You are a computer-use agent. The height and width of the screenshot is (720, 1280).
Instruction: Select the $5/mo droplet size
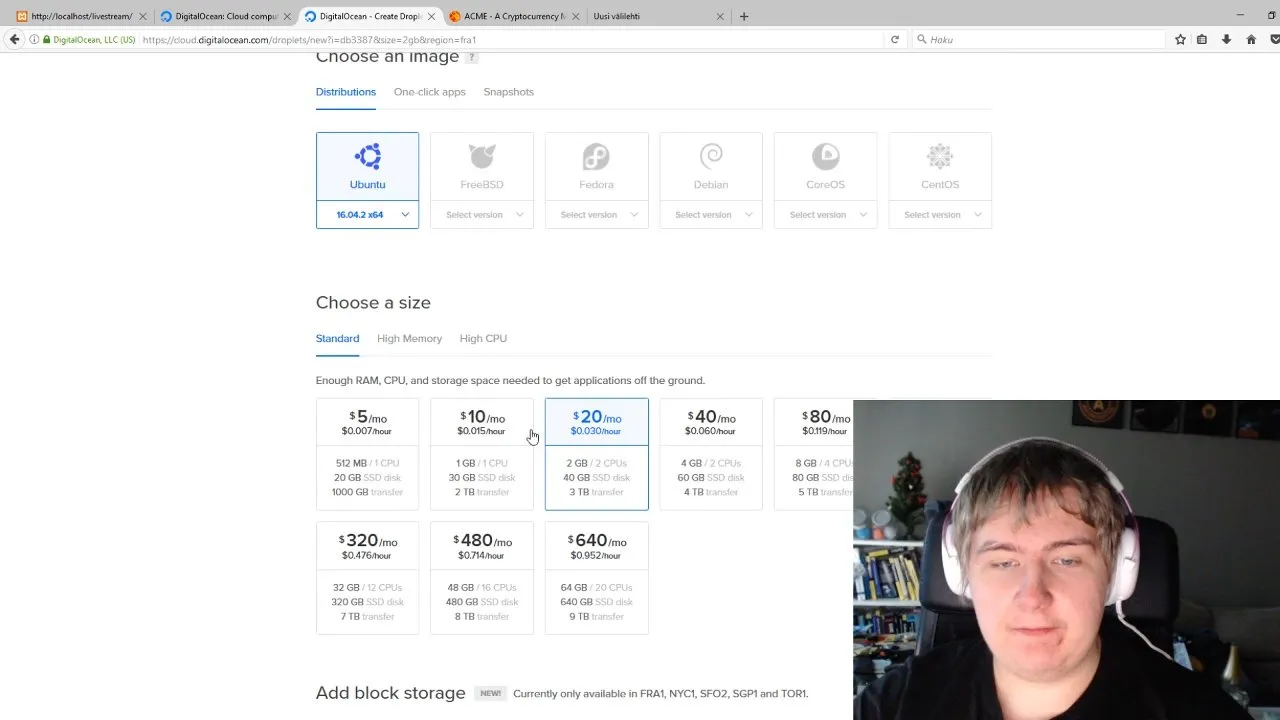(x=367, y=454)
